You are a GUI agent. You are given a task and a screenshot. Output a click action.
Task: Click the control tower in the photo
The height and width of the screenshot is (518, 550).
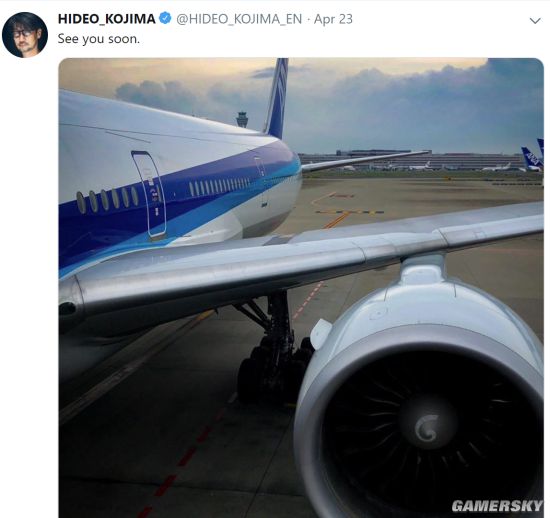coord(242,119)
